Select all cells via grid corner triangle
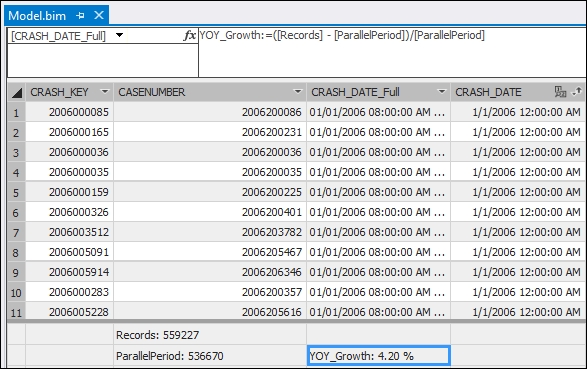Viewport: 587px width, 369px height. pos(17,92)
